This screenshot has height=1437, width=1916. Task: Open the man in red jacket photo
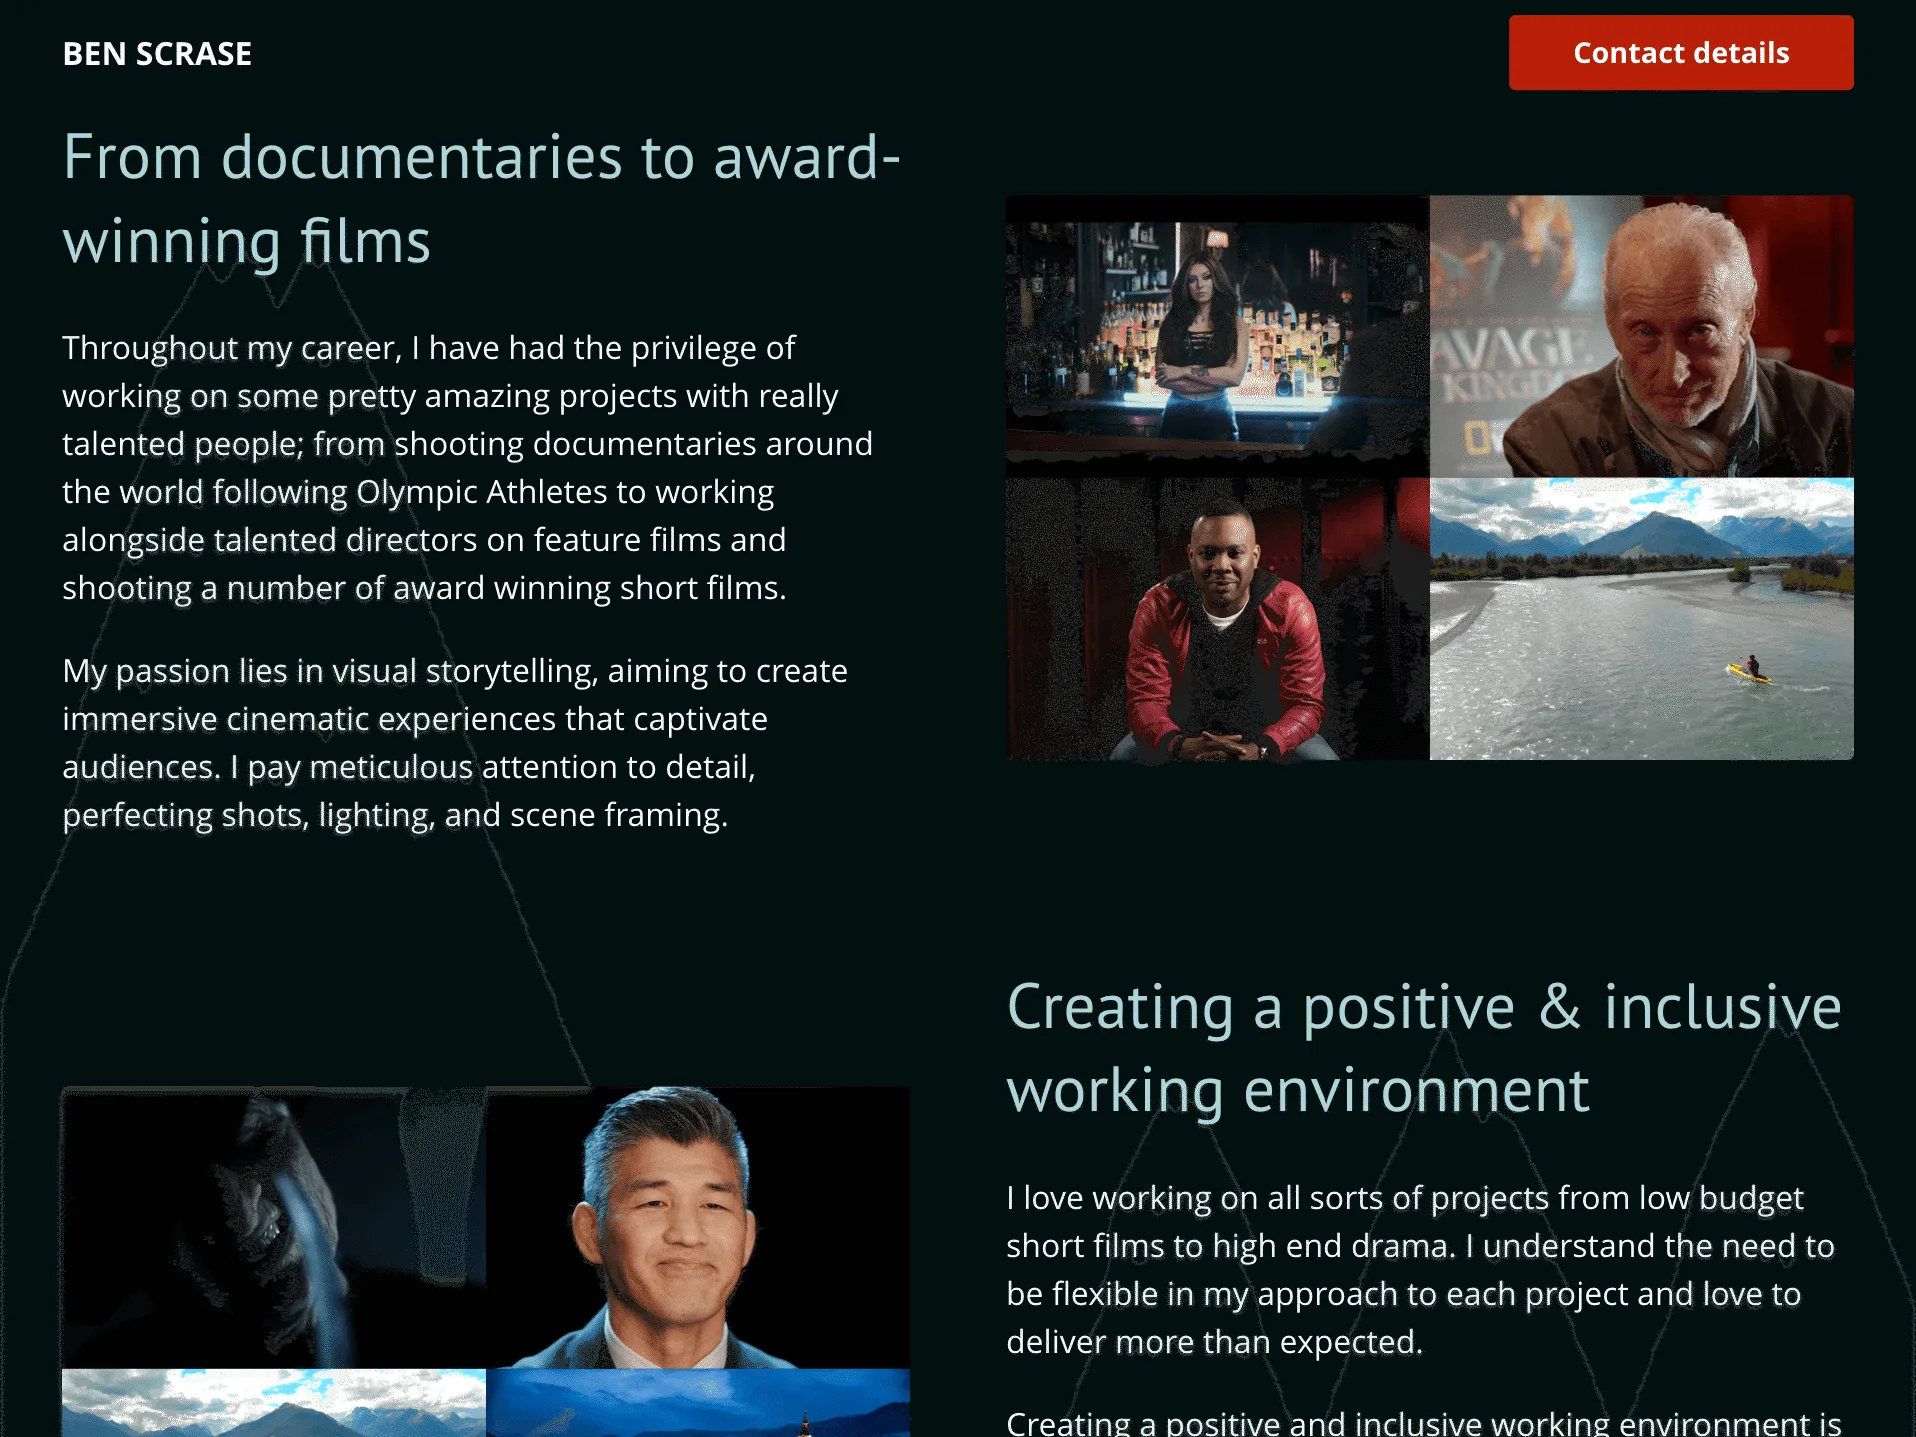pos(1217,619)
